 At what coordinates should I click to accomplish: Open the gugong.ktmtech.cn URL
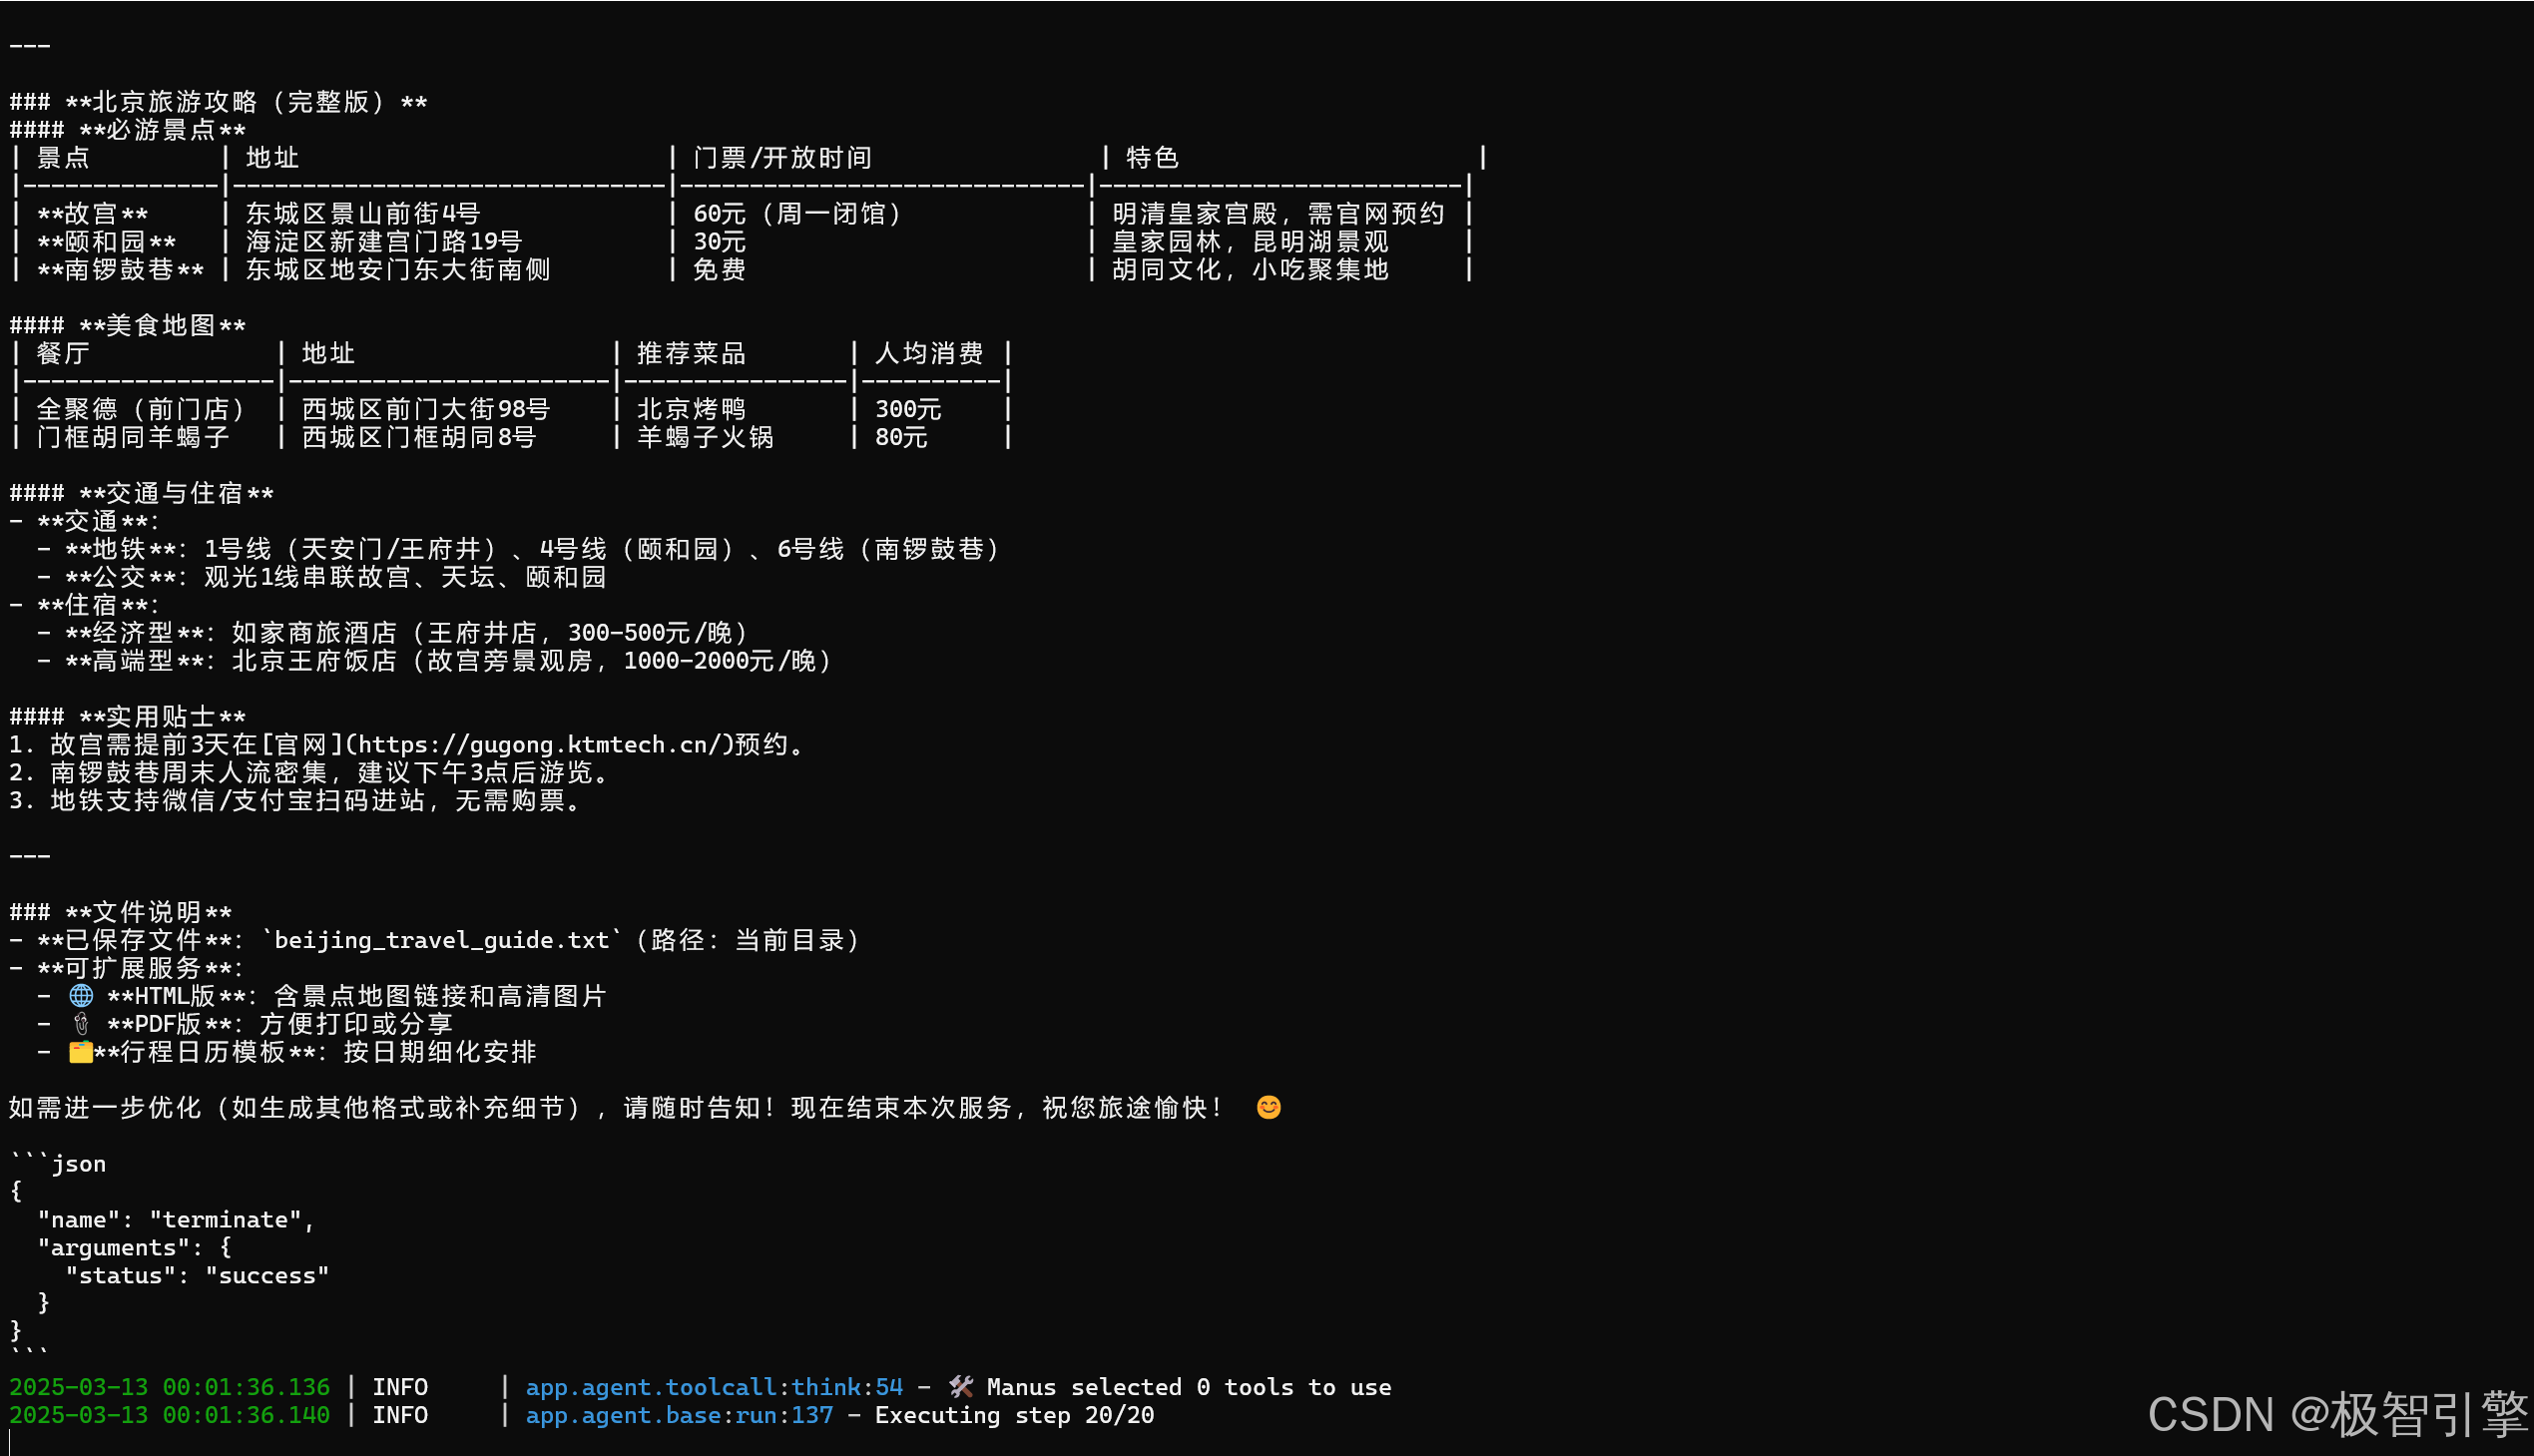(546, 745)
